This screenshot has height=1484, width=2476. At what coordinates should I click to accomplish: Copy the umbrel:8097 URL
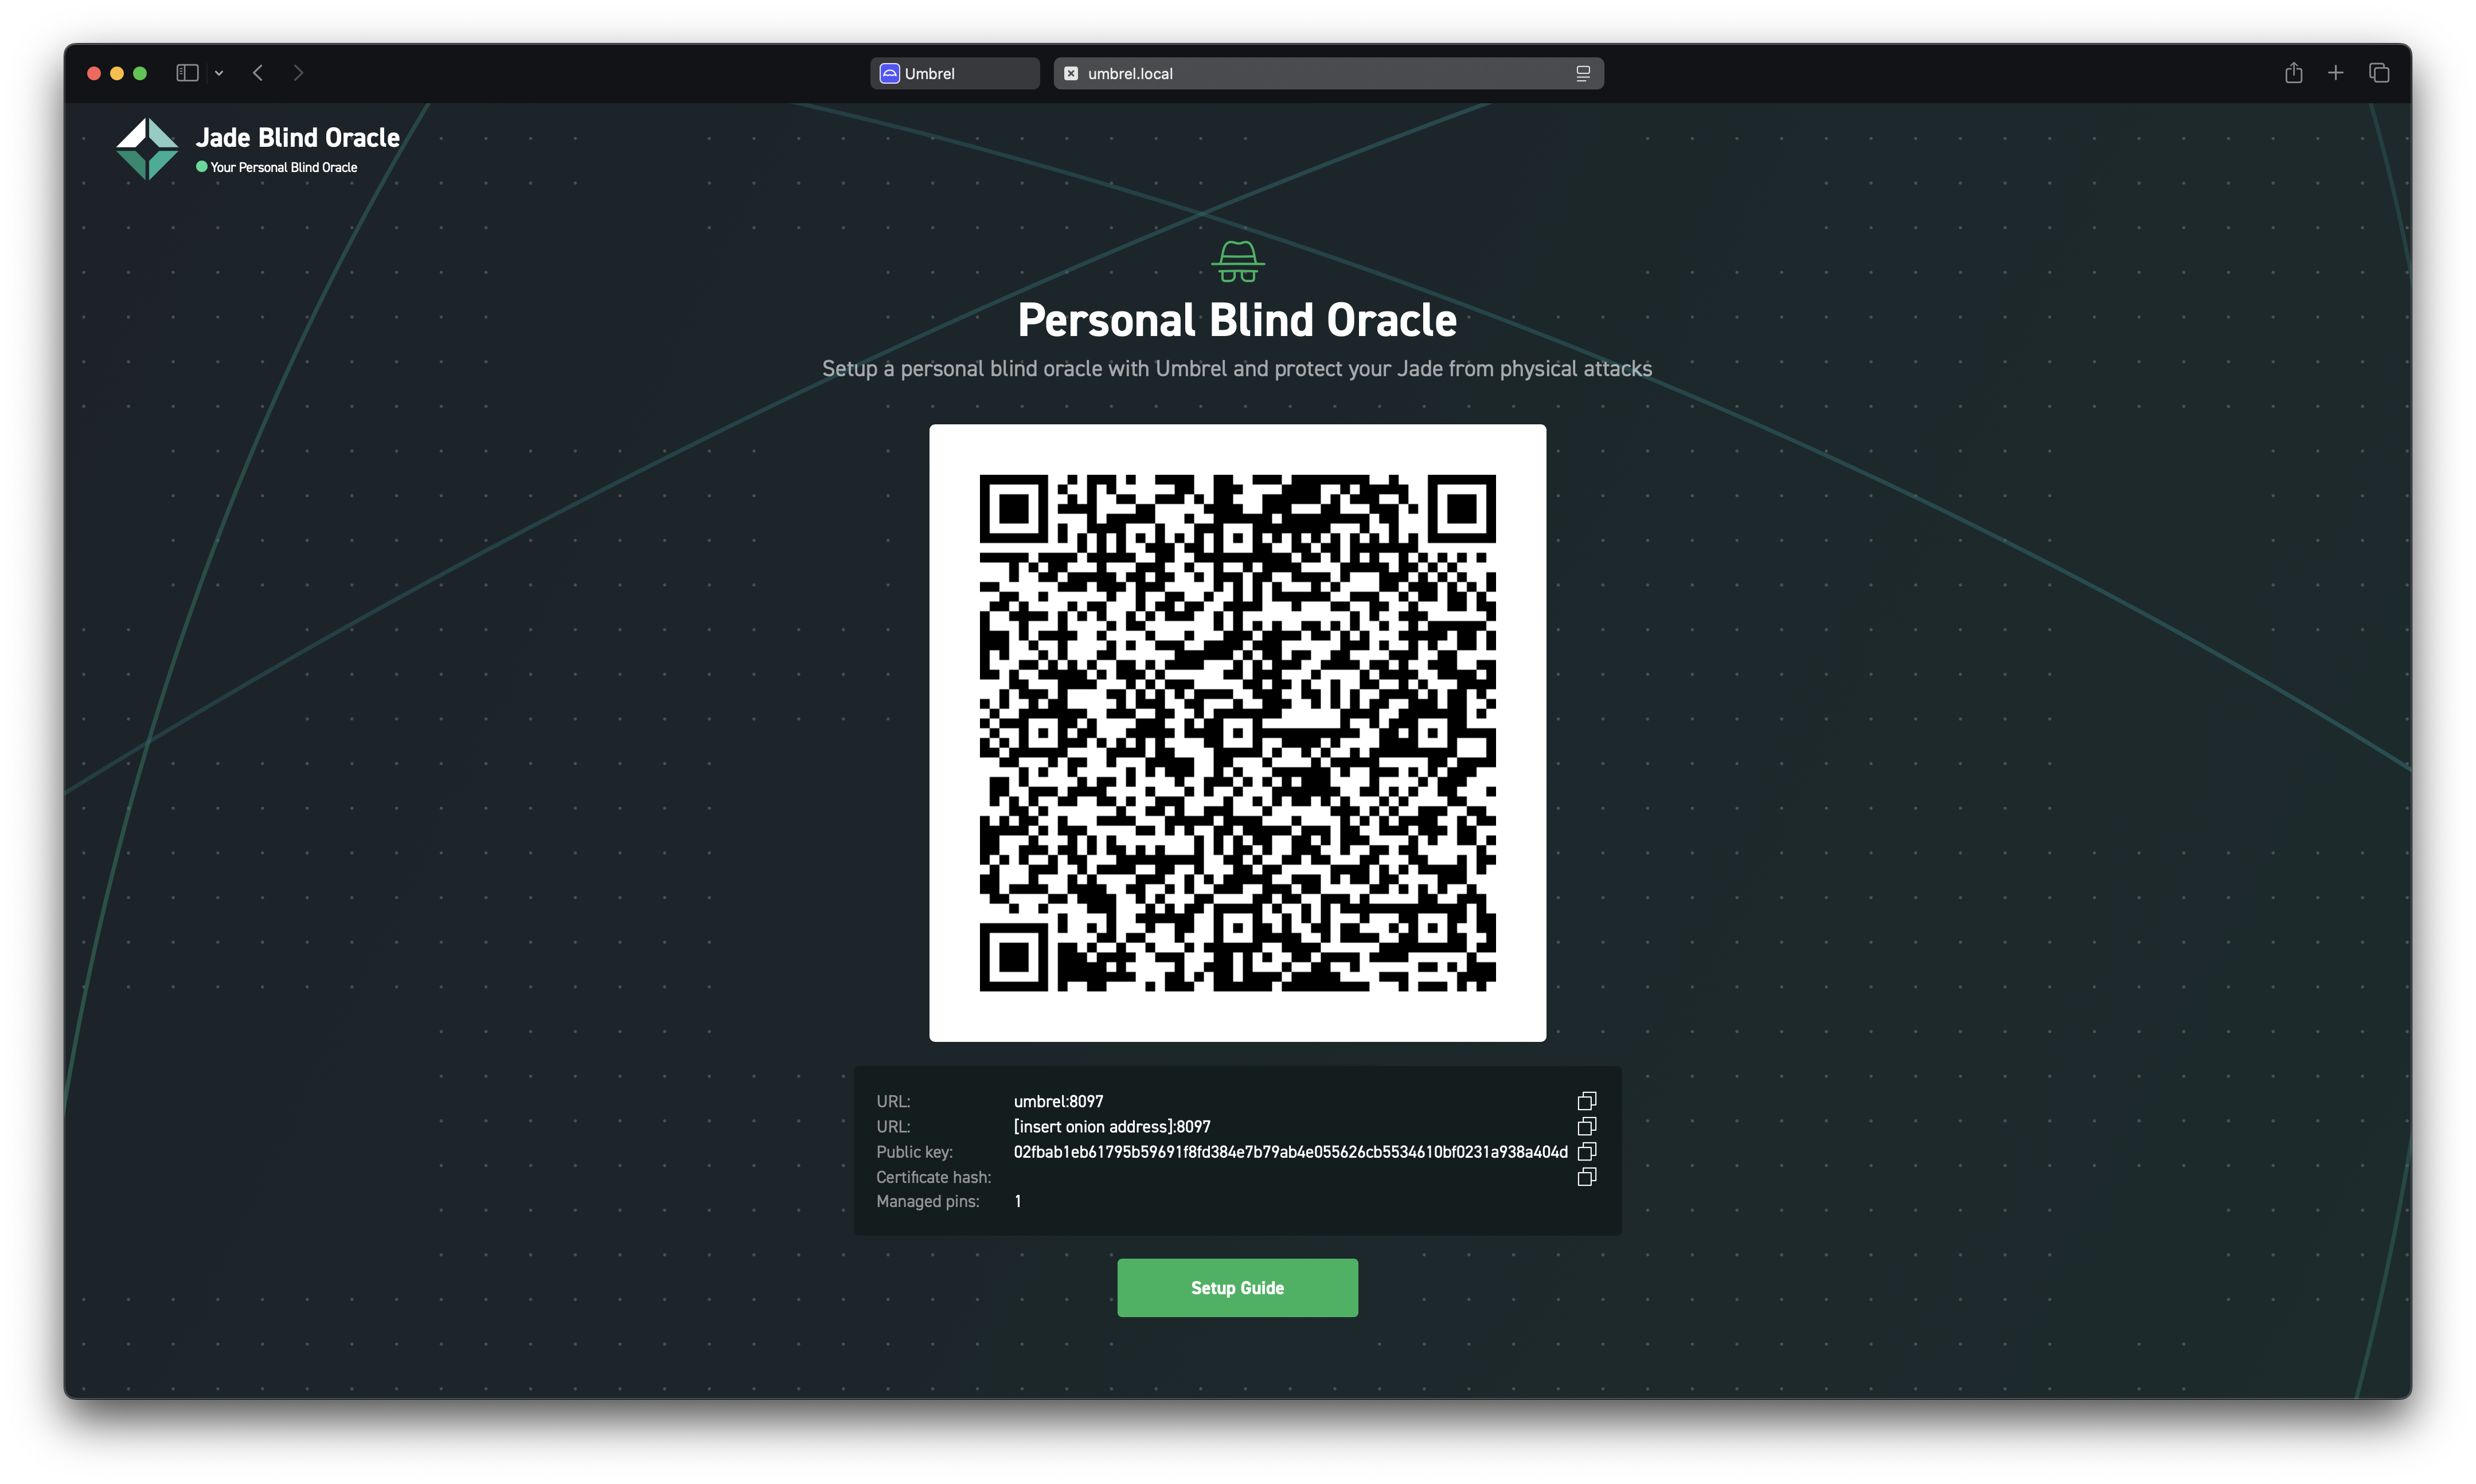1586,1101
